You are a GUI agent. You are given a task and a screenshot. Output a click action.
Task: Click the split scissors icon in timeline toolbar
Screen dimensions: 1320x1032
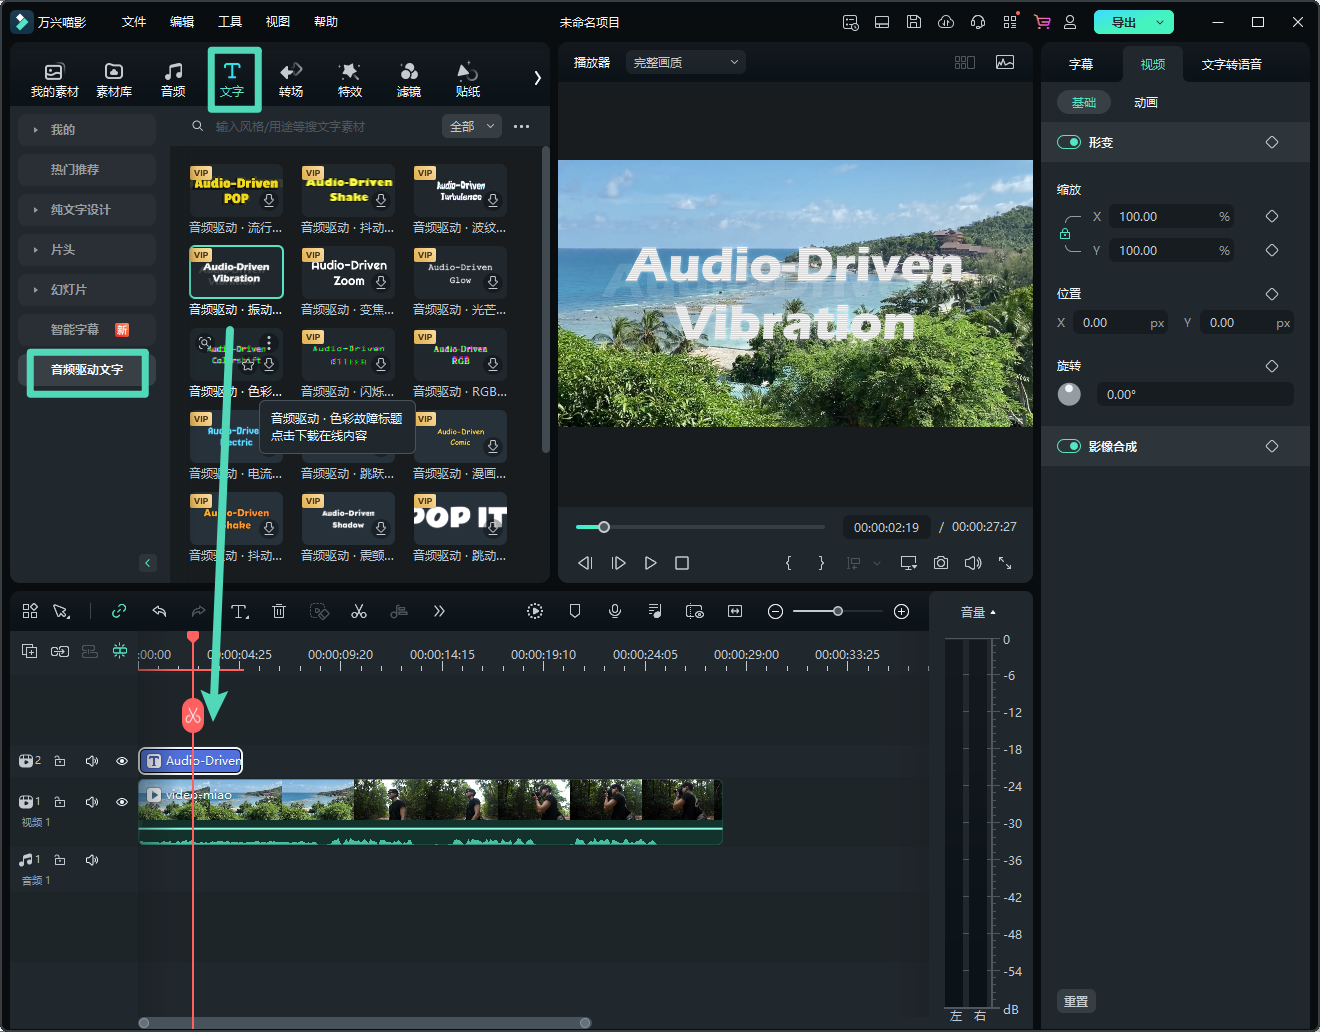[359, 611]
